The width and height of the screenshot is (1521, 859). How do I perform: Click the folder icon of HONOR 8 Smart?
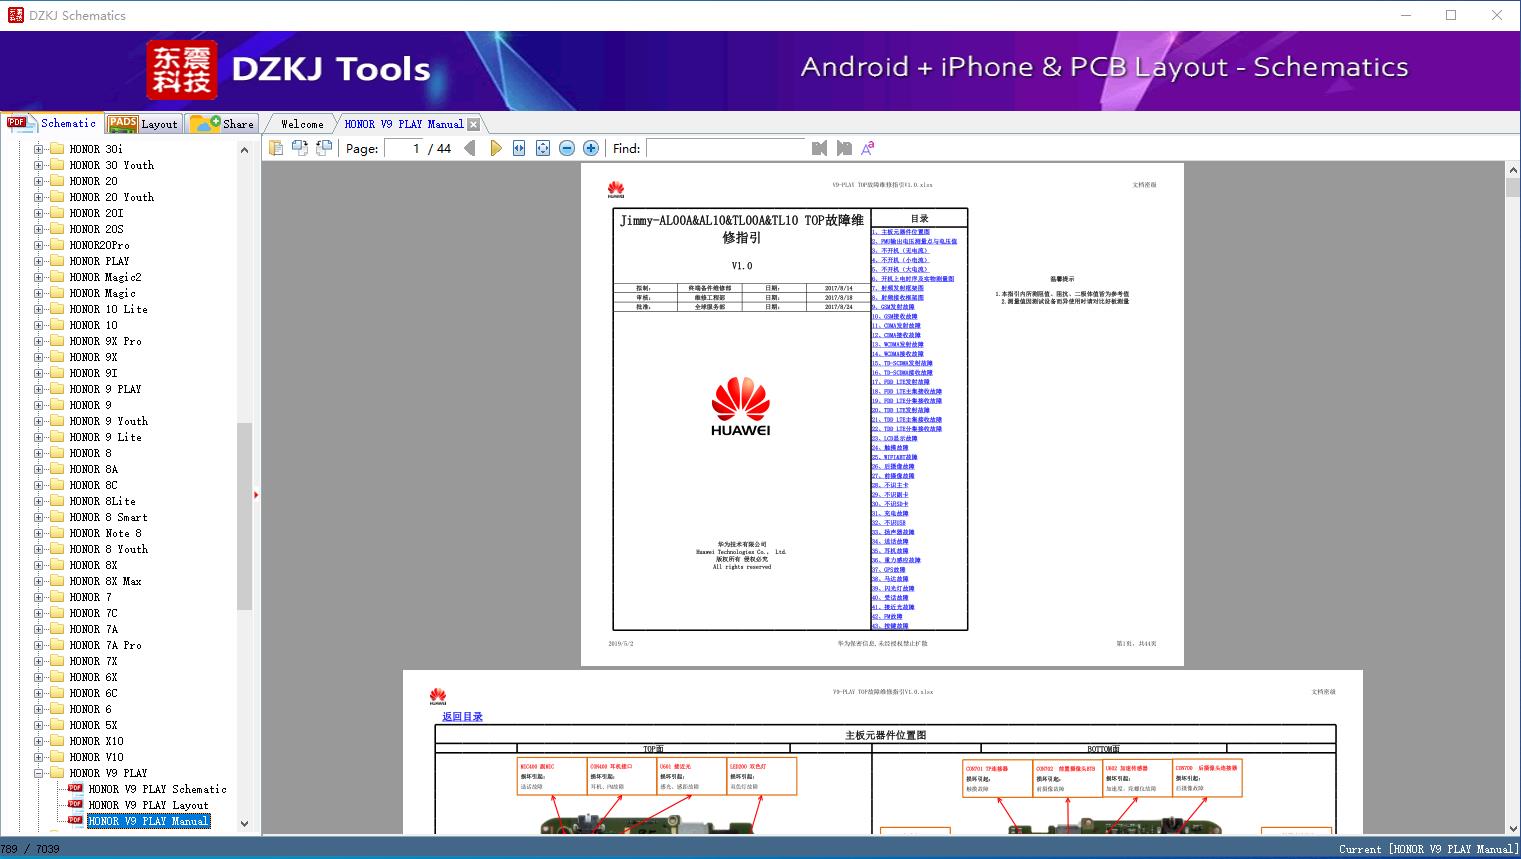[57, 517]
